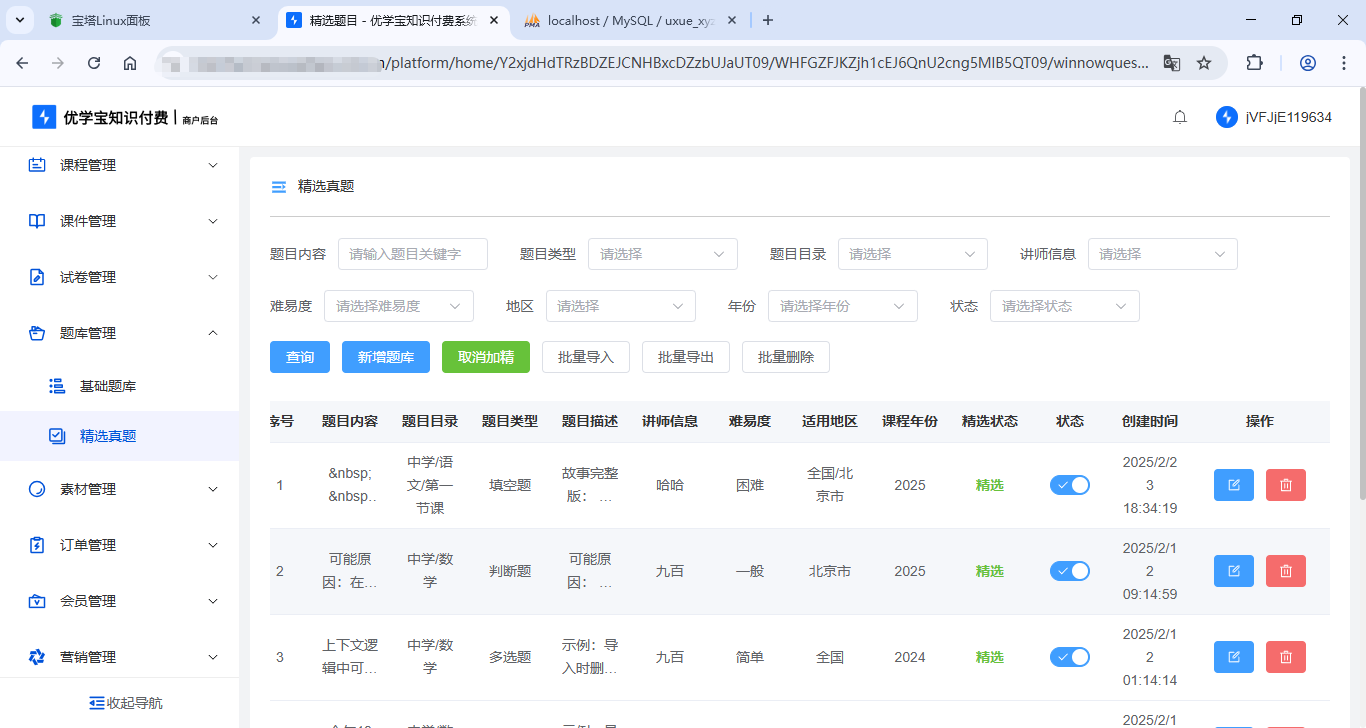Click the notification bell icon

pyautogui.click(x=1180, y=117)
